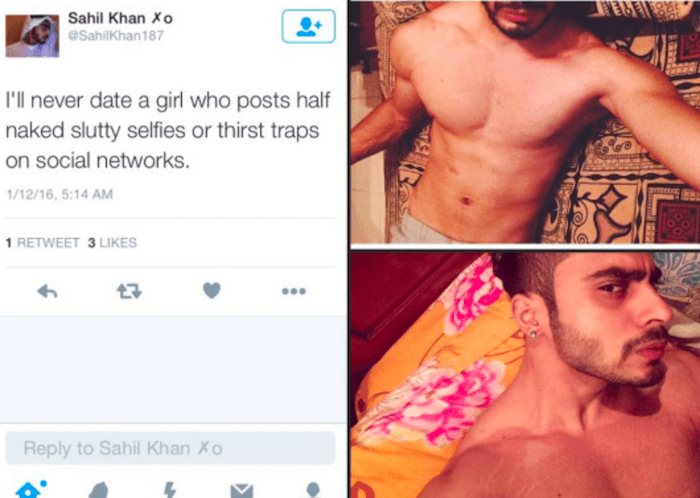The image size is (700, 498).
Task: Click the 1/12/16 5:14 AM timestamp
Action: [x=59, y=195]
